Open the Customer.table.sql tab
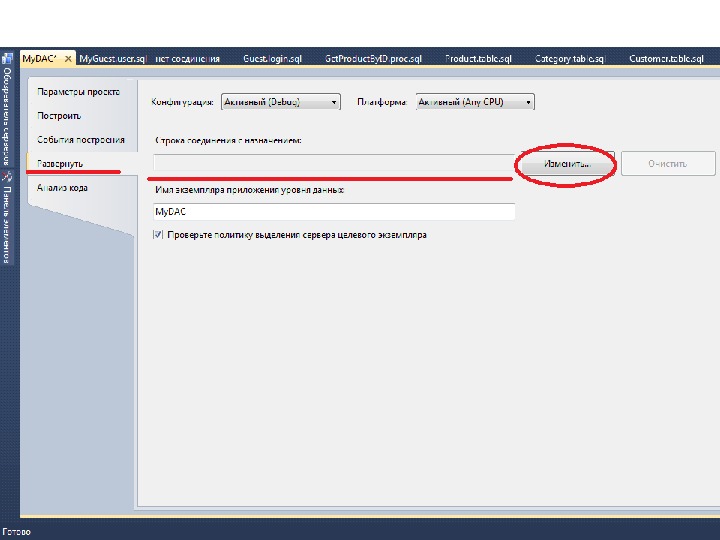The width and height of the screenshot is (720, 540). (x=666, y=59)
